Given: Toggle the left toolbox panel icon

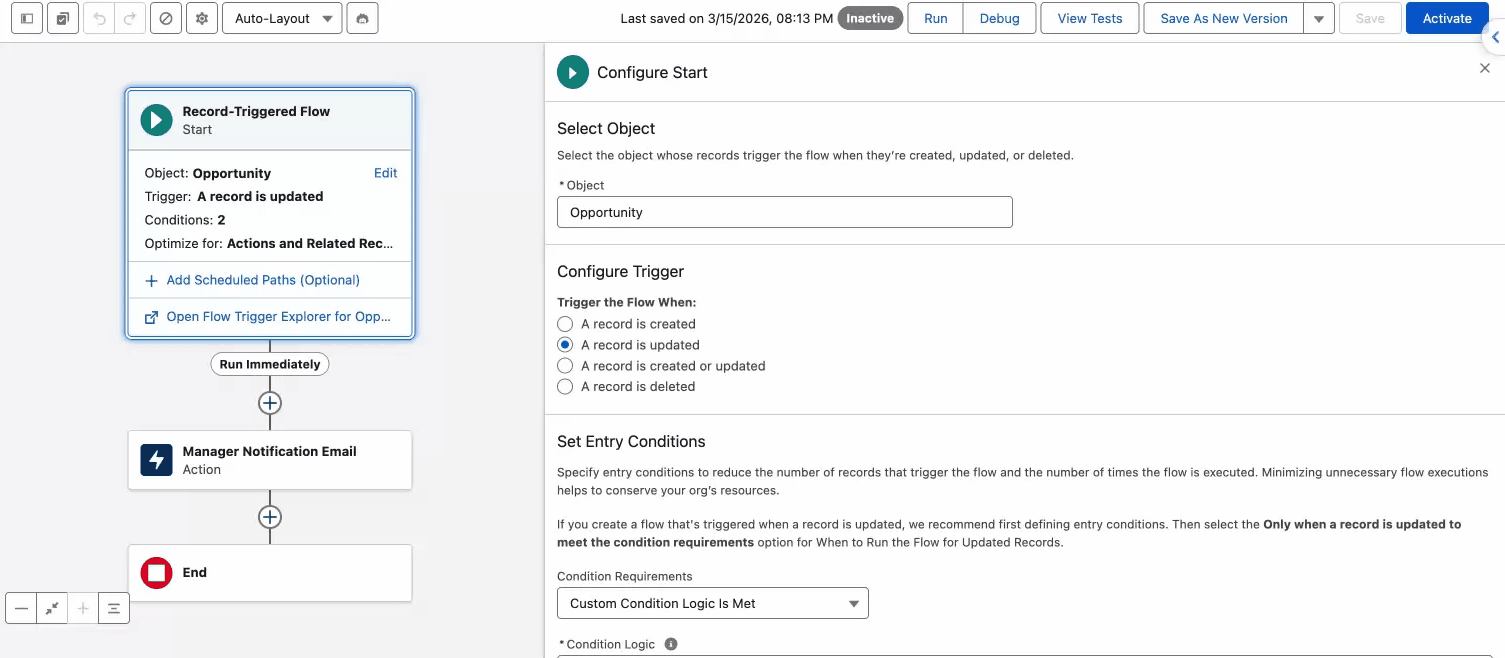Looking at the screenshot, I should point(27,18).
